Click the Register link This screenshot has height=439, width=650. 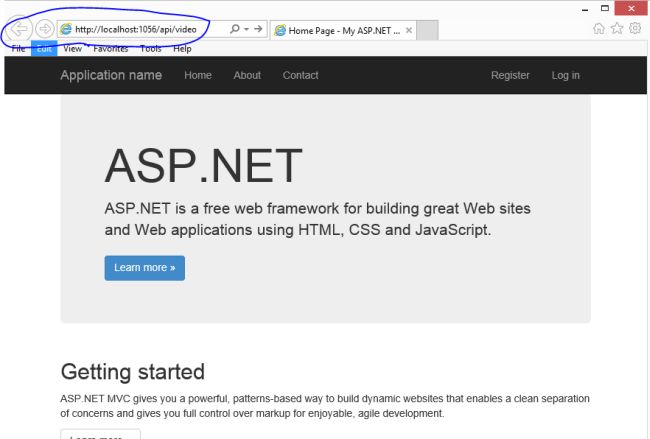point(510,75)
